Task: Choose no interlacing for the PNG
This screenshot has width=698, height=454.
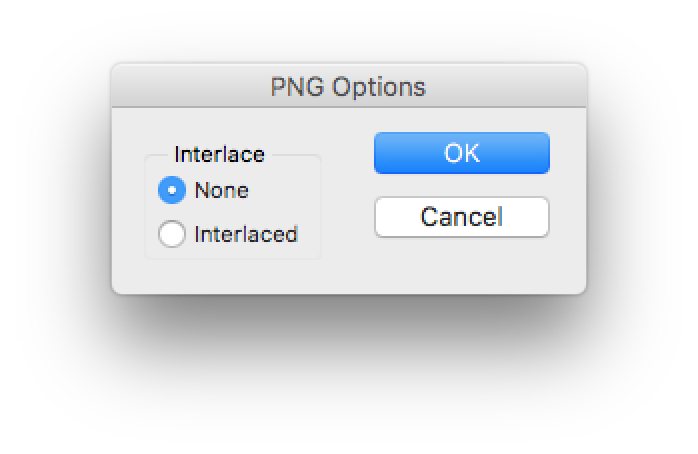Action: point(172,190)
